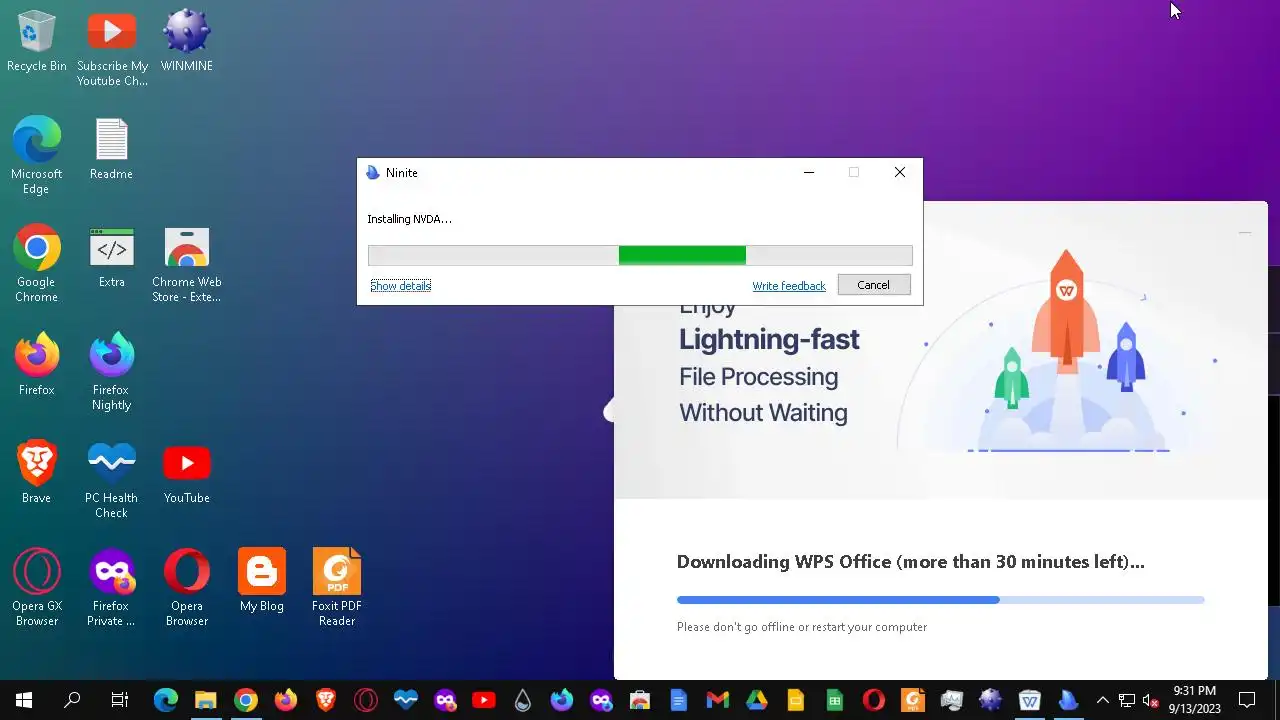The image size is (1280, 720).
Task: Launch Foxit PDF Reader desktop icon
Action: [337, 587]
